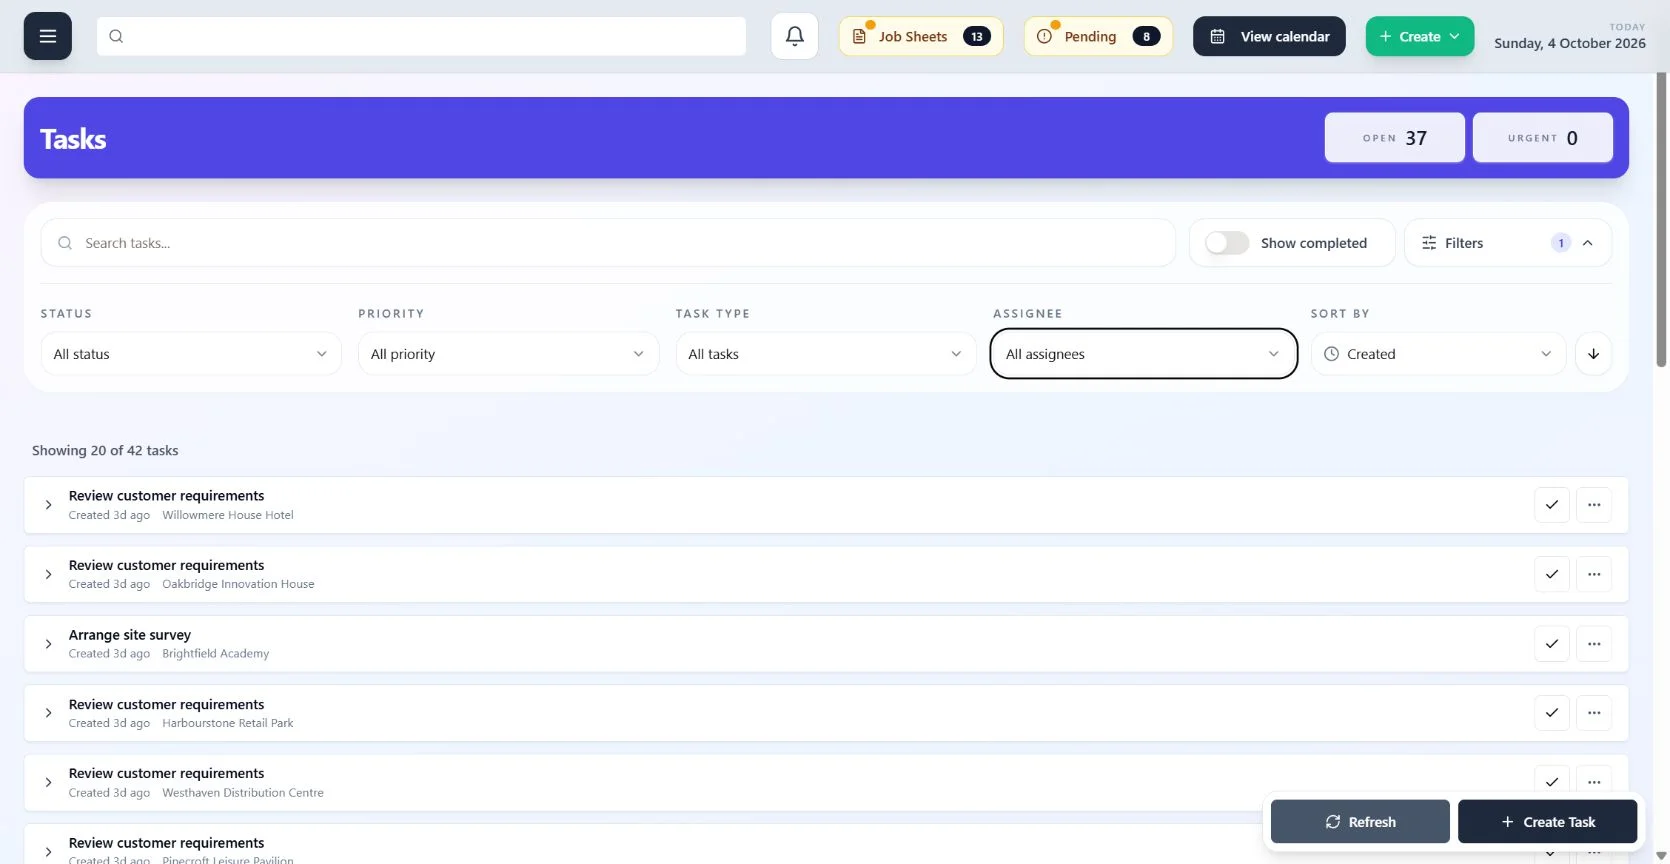Click the Urgent 0 counter card
This screenshot has height=864, width=1670.
(x=1543, y=138)
